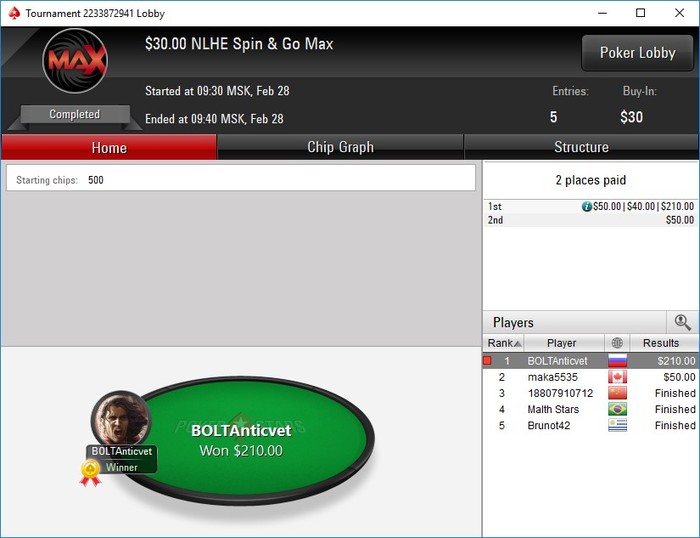This screenshot has width=700, height=538.
Task: Click BOLTAnticvet's avatar at the table
Action: point(121,420)
